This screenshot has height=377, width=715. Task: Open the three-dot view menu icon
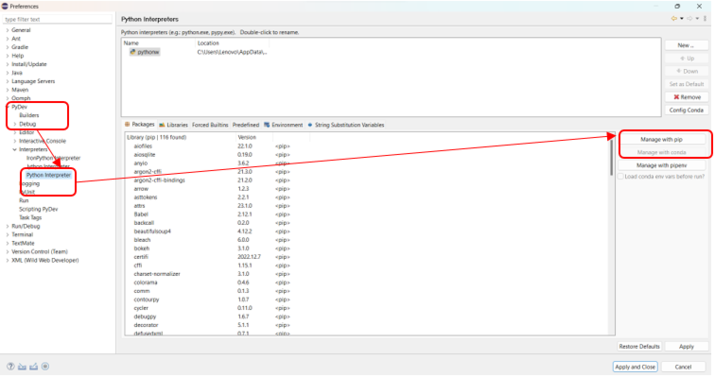click(705, 19)
